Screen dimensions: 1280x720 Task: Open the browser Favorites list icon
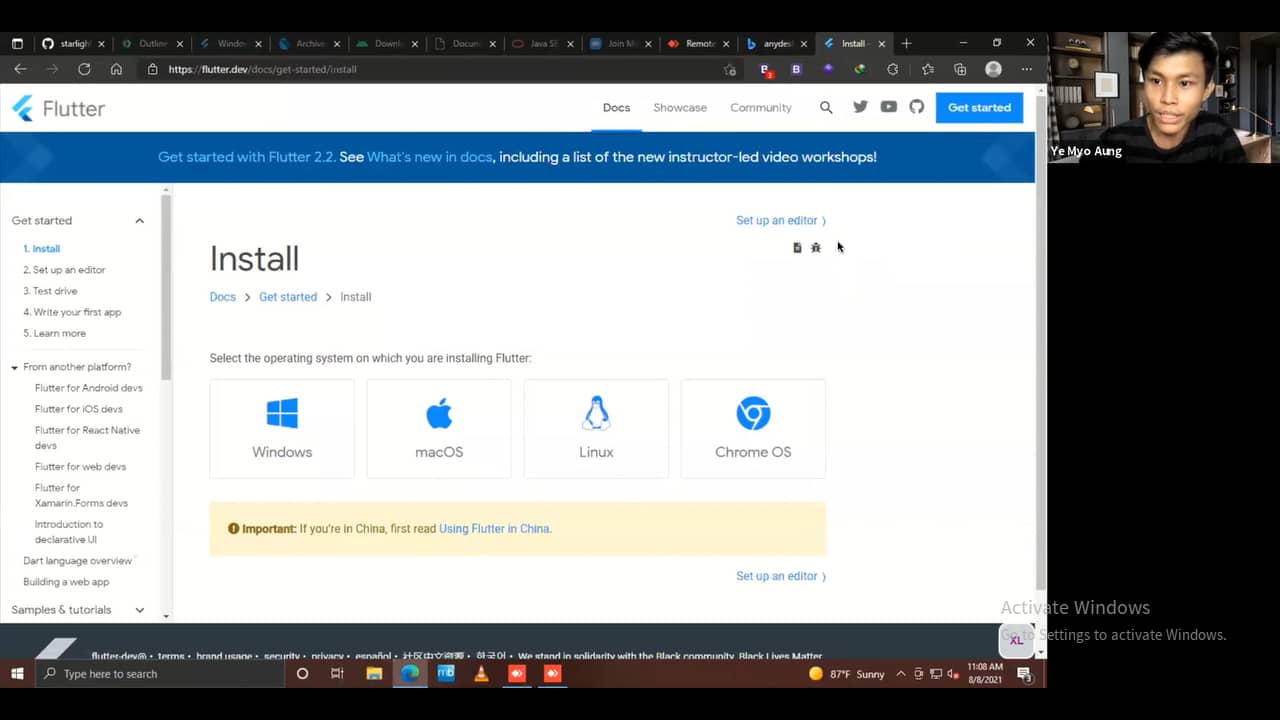click(927, 69)
